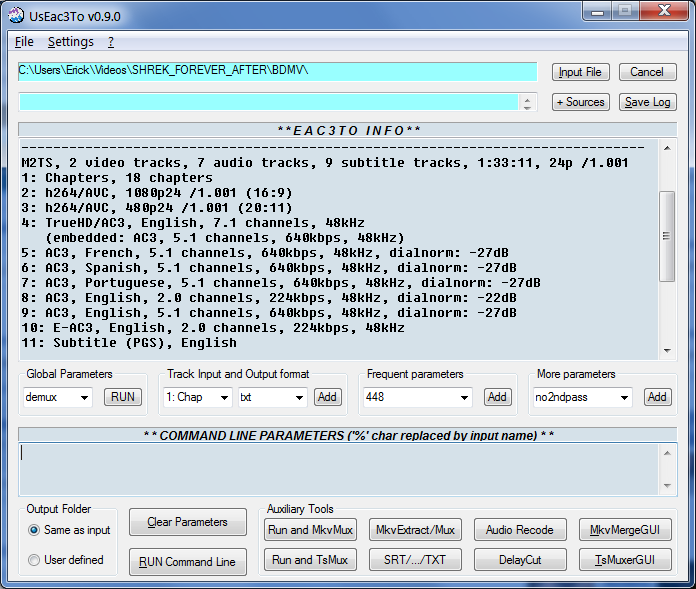Open the Settings menu
The width and height of the screenshot is (696, 589).
[71, 42]
